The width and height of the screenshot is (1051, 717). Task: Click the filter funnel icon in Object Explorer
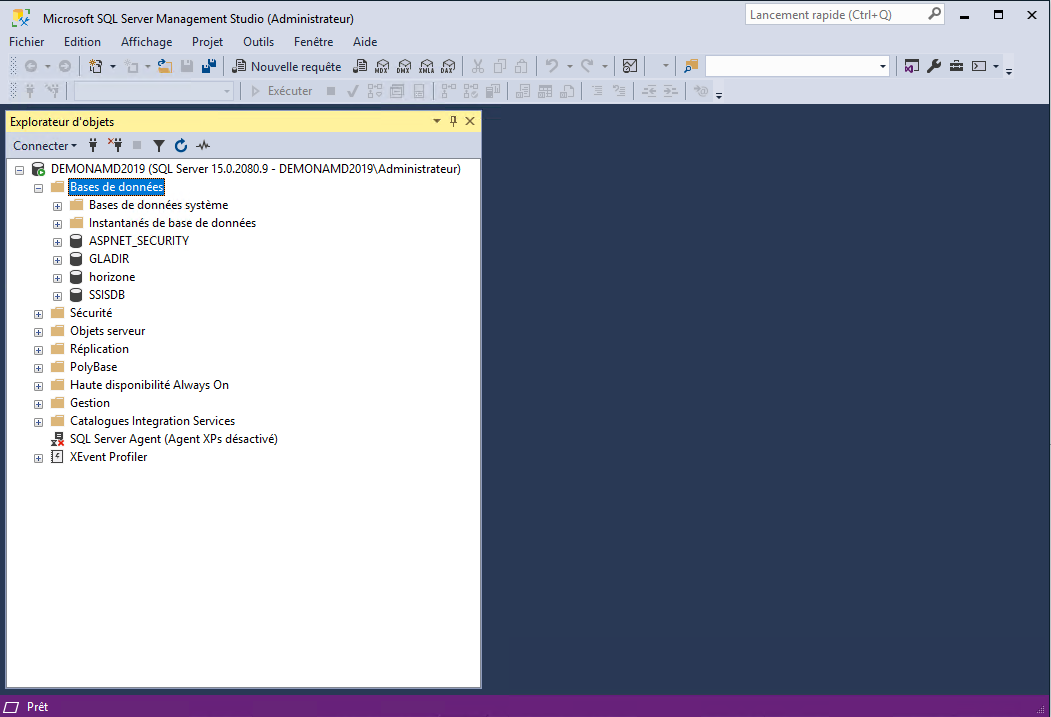(x=159, y=145)
